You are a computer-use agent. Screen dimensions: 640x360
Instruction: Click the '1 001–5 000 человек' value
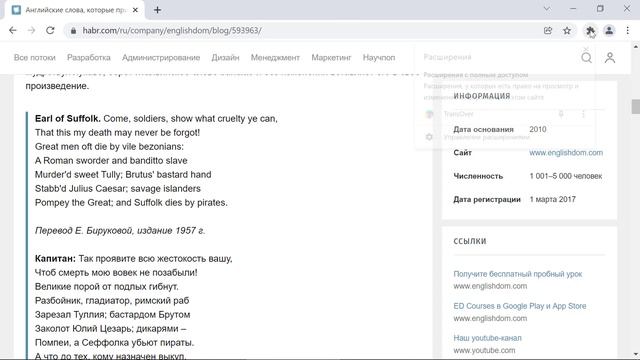566,176
